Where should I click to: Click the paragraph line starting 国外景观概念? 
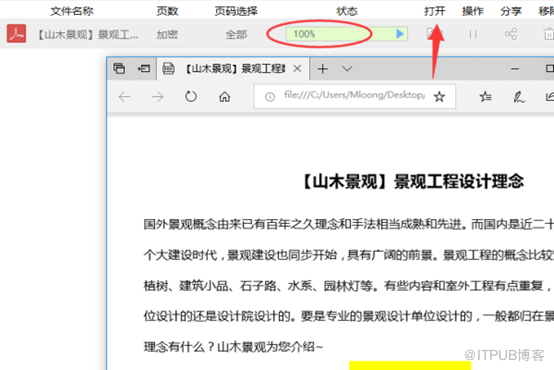[349, 224]
